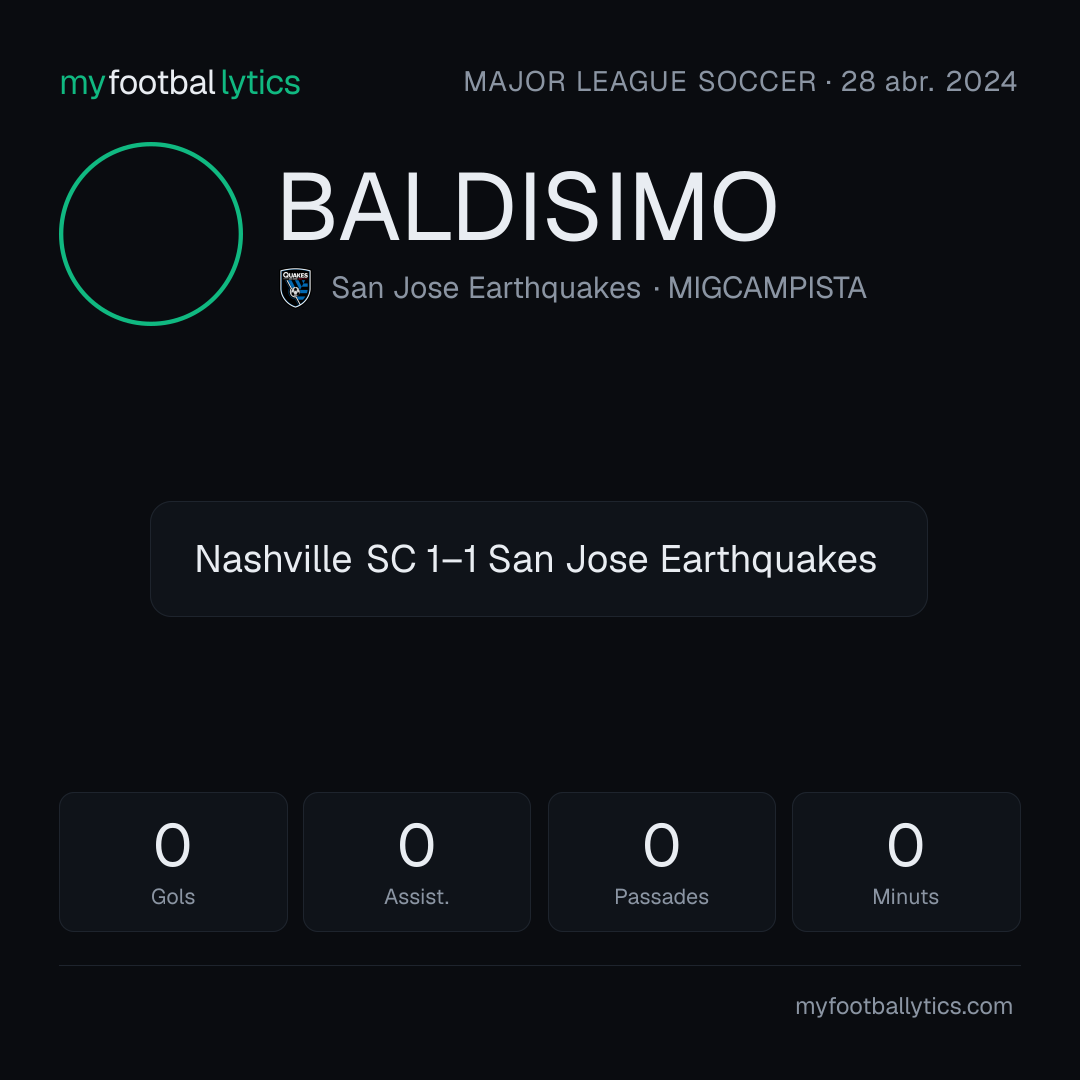
Task: Click the green 'lytics' part of logo
Action: pyautogui.click(x=260, y=83)
